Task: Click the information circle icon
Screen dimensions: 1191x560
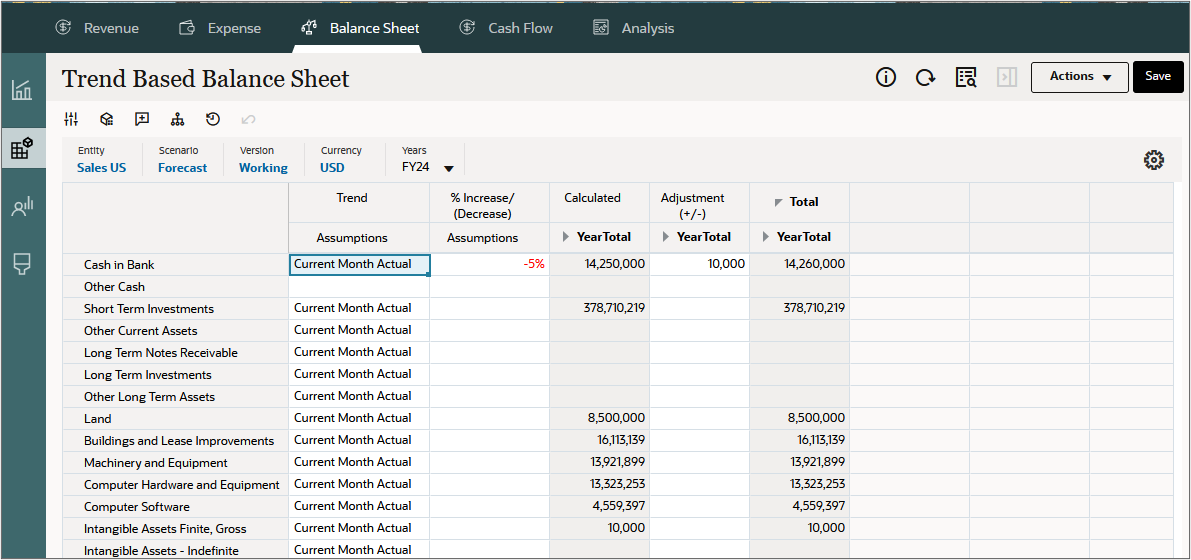Action: coord(886,77)
